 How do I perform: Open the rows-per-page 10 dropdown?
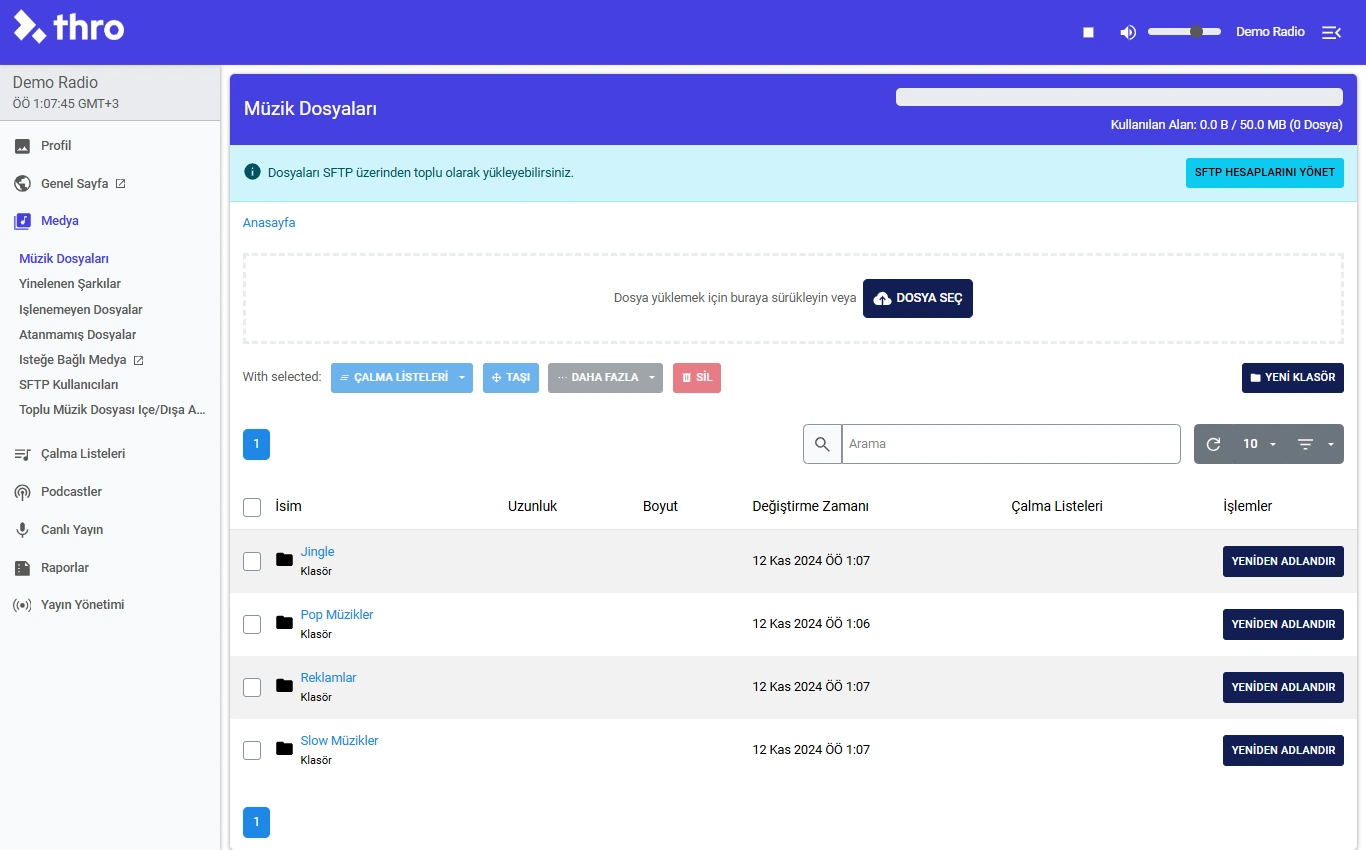[1259, 444]
